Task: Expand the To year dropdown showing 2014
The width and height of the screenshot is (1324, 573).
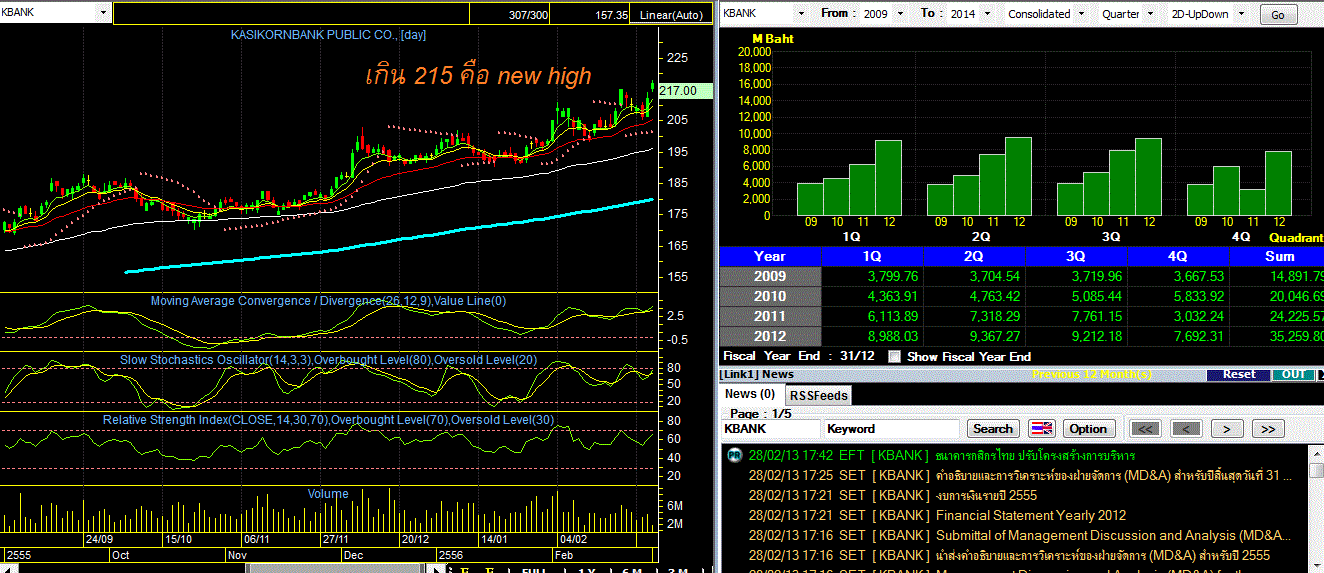Action: point(986,14)
